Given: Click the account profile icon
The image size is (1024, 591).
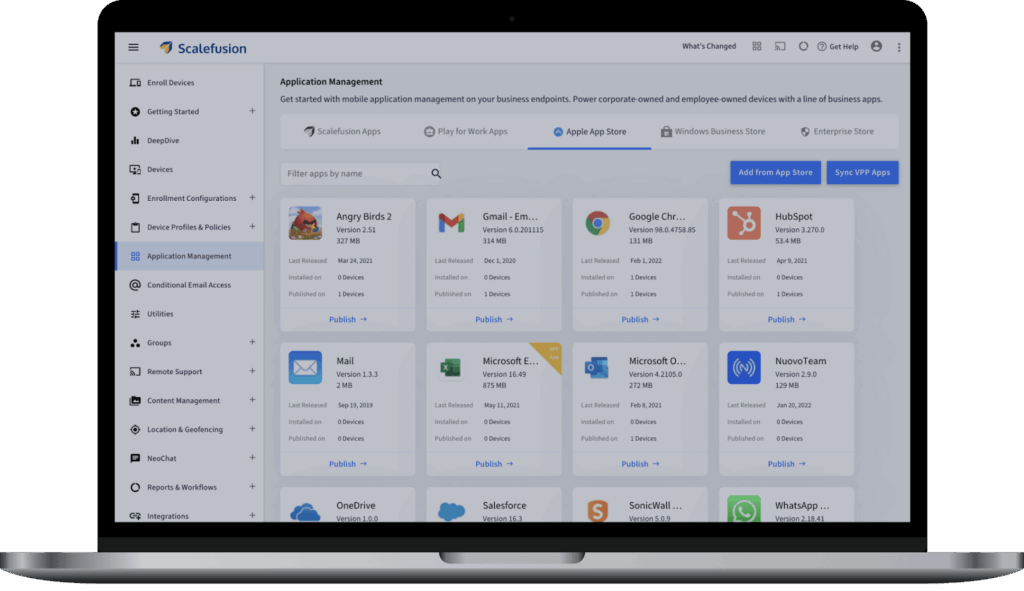Looking at the screenshot, I should pos(877,47).
